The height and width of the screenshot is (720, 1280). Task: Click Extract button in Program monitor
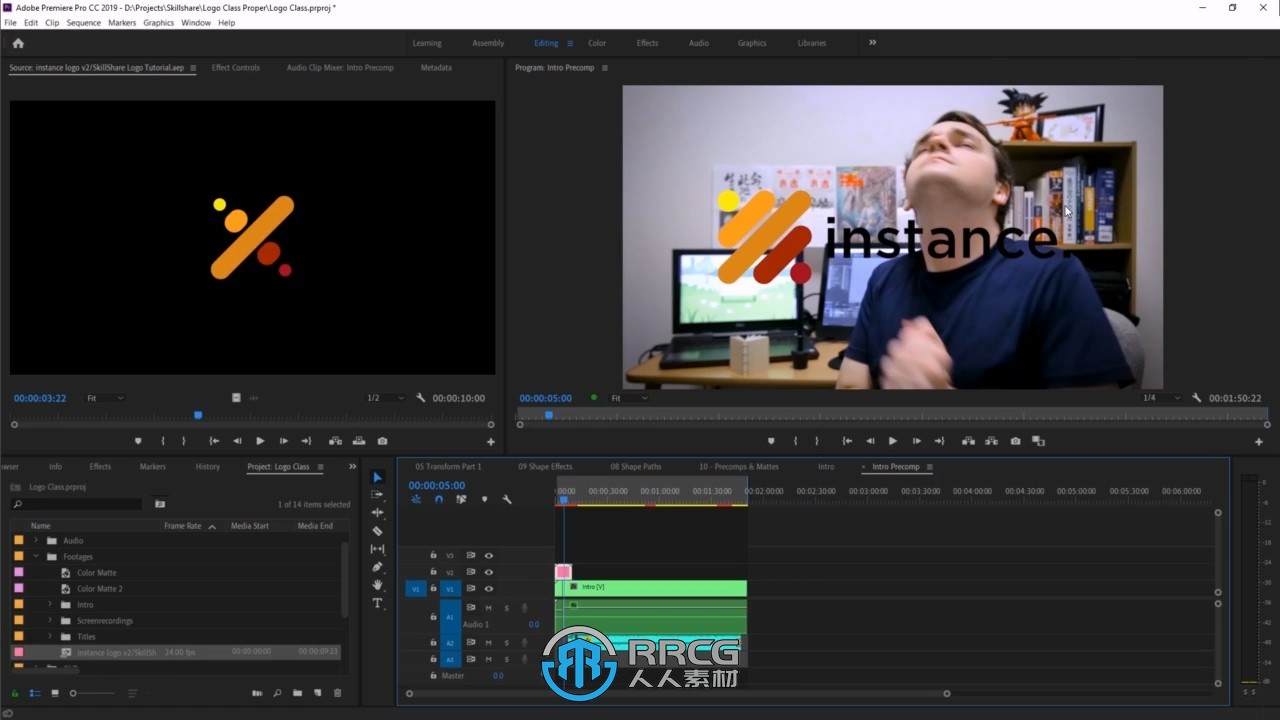tap(991, 441)
